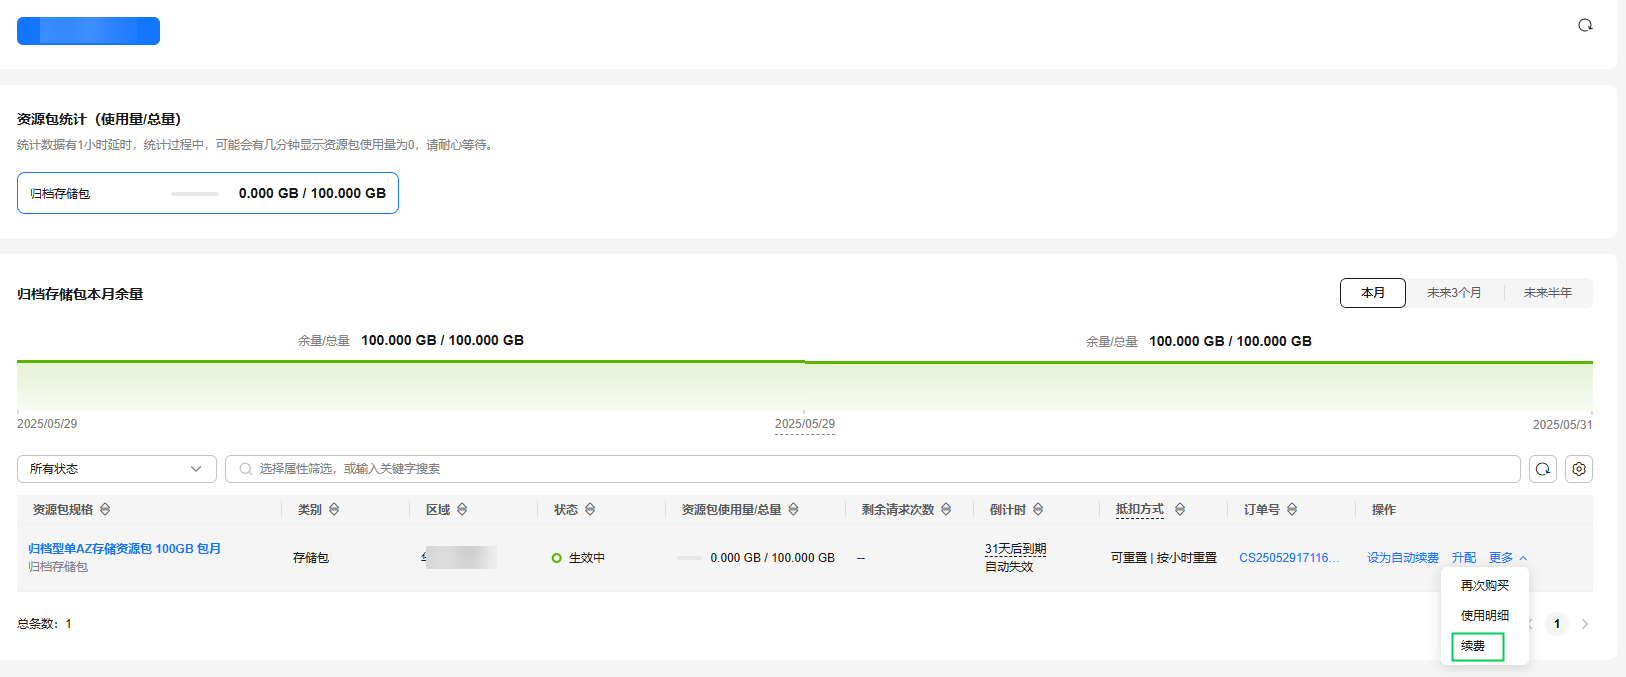The width and height of the screenshot is (1626, 677).
Task: Sort by 区域 column icon
Action: pyautogui.click(x=462, y=509)
